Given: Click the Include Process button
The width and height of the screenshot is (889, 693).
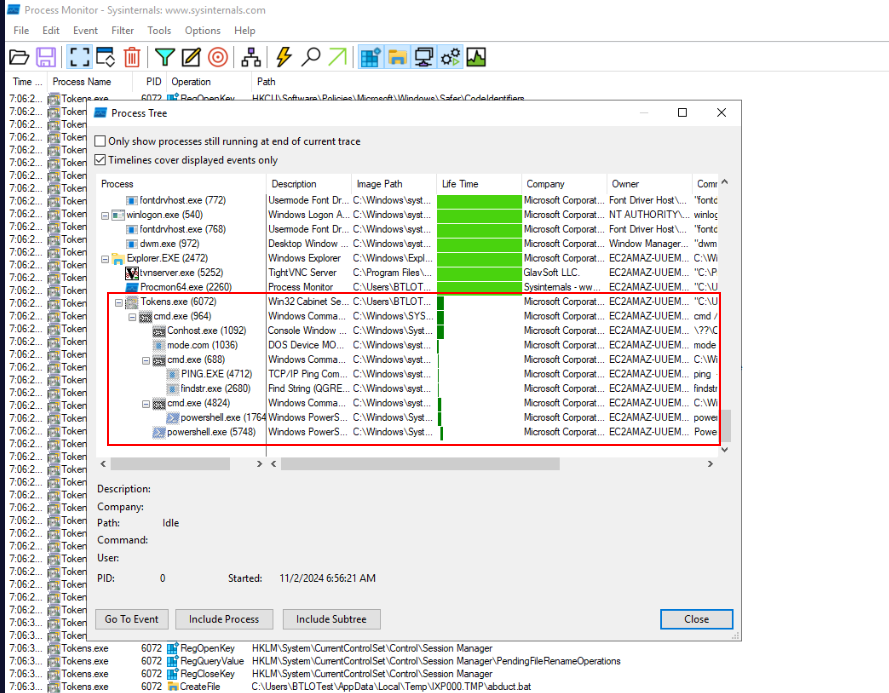Looking at the screenshot, I should coord(224,619).
